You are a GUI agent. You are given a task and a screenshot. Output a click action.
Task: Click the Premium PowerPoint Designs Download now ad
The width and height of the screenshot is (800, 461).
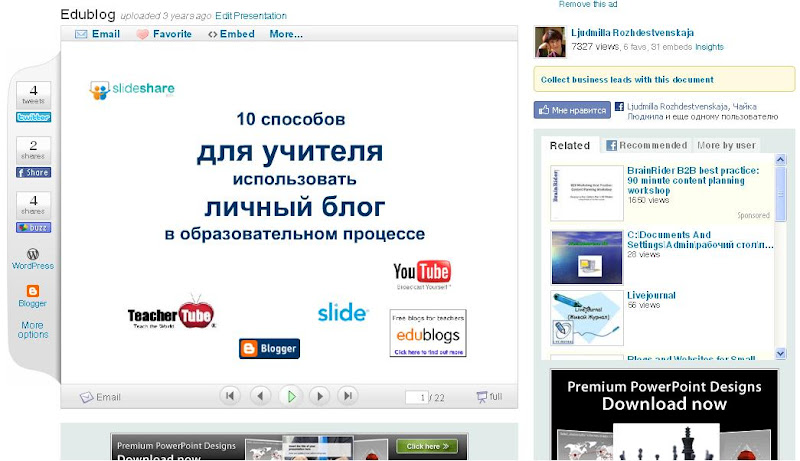point(664,415)
